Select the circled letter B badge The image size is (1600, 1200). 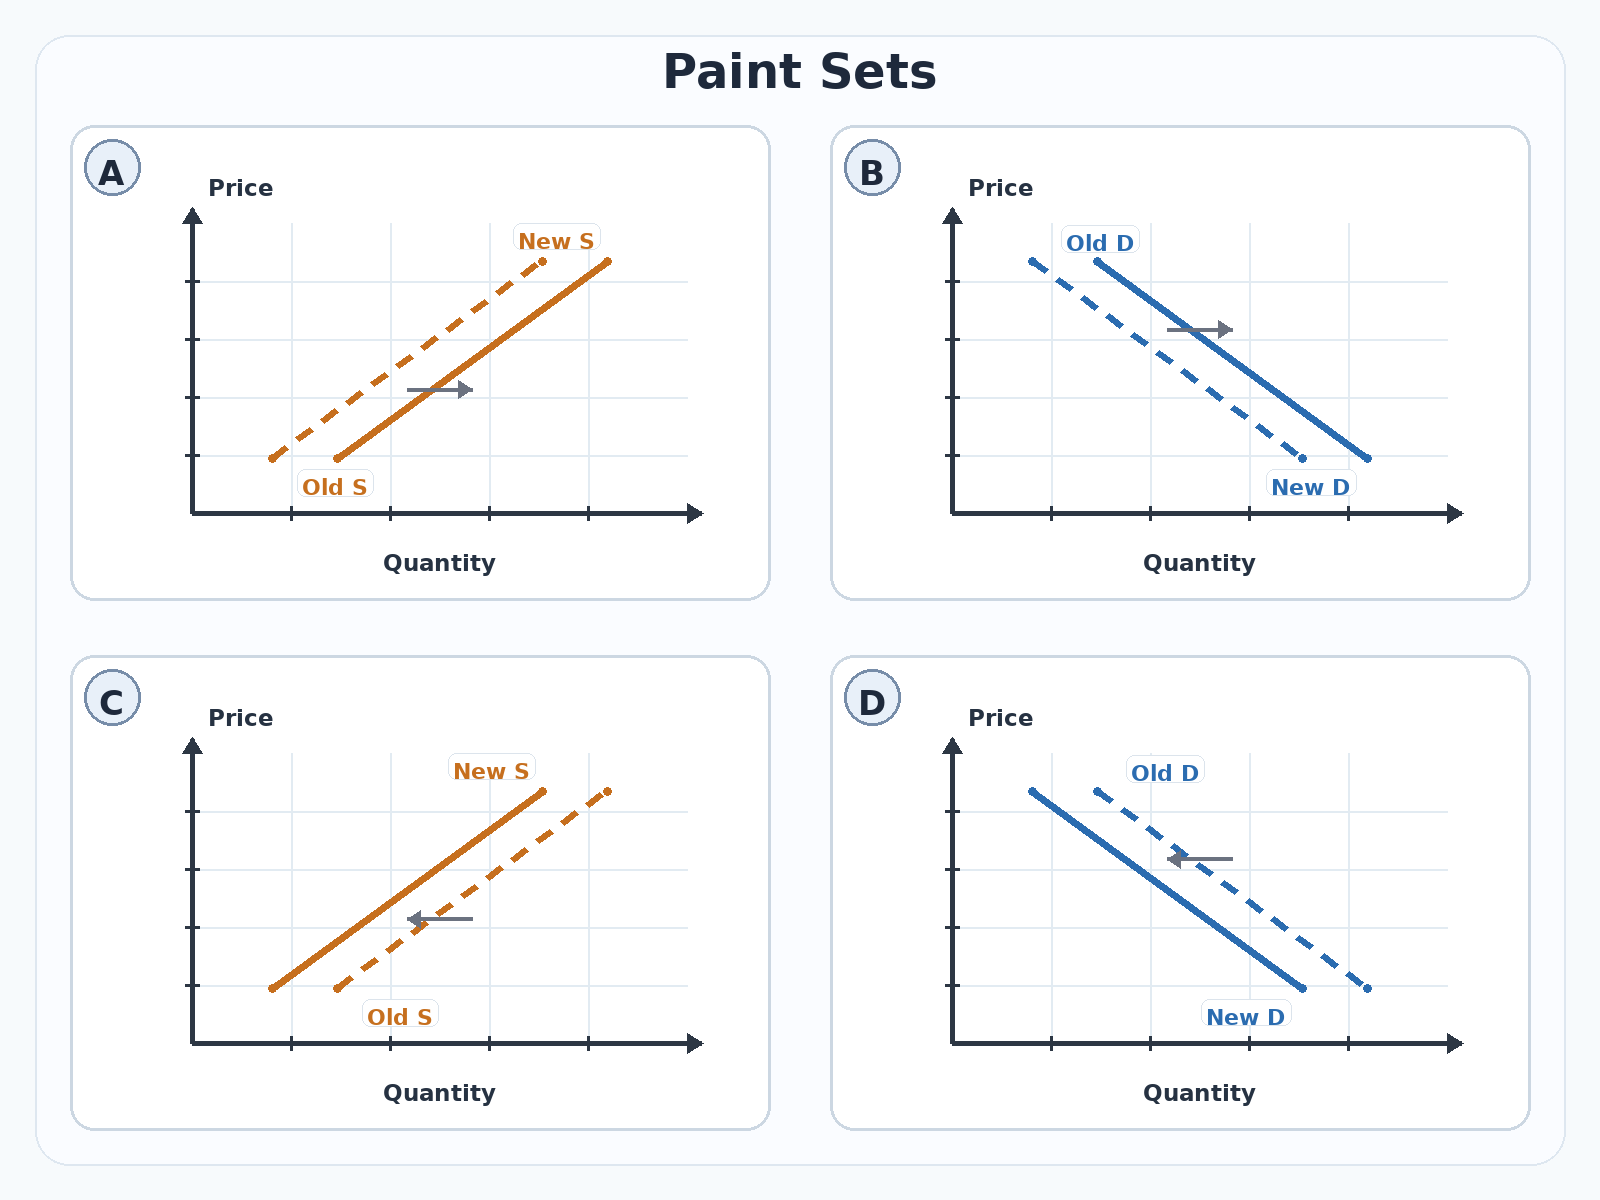click(x=872, y=168)
